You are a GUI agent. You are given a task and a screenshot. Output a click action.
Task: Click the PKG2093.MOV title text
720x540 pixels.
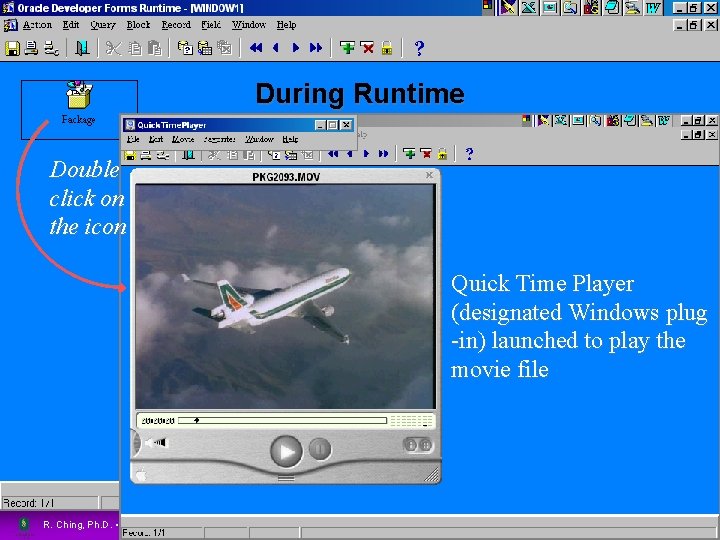click(x=286, y=177)
